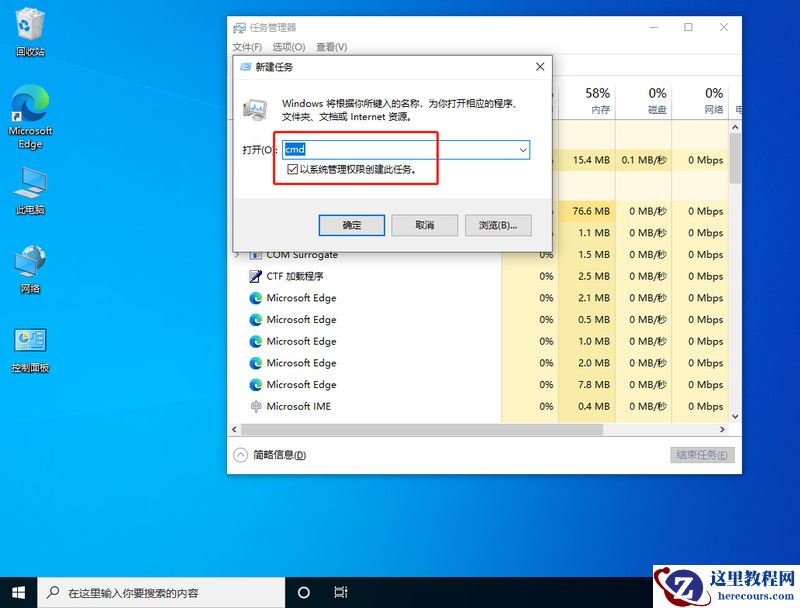Open the 打开 combo box dropdown
Screen dimensions: 800x608
tap(522, 148)
